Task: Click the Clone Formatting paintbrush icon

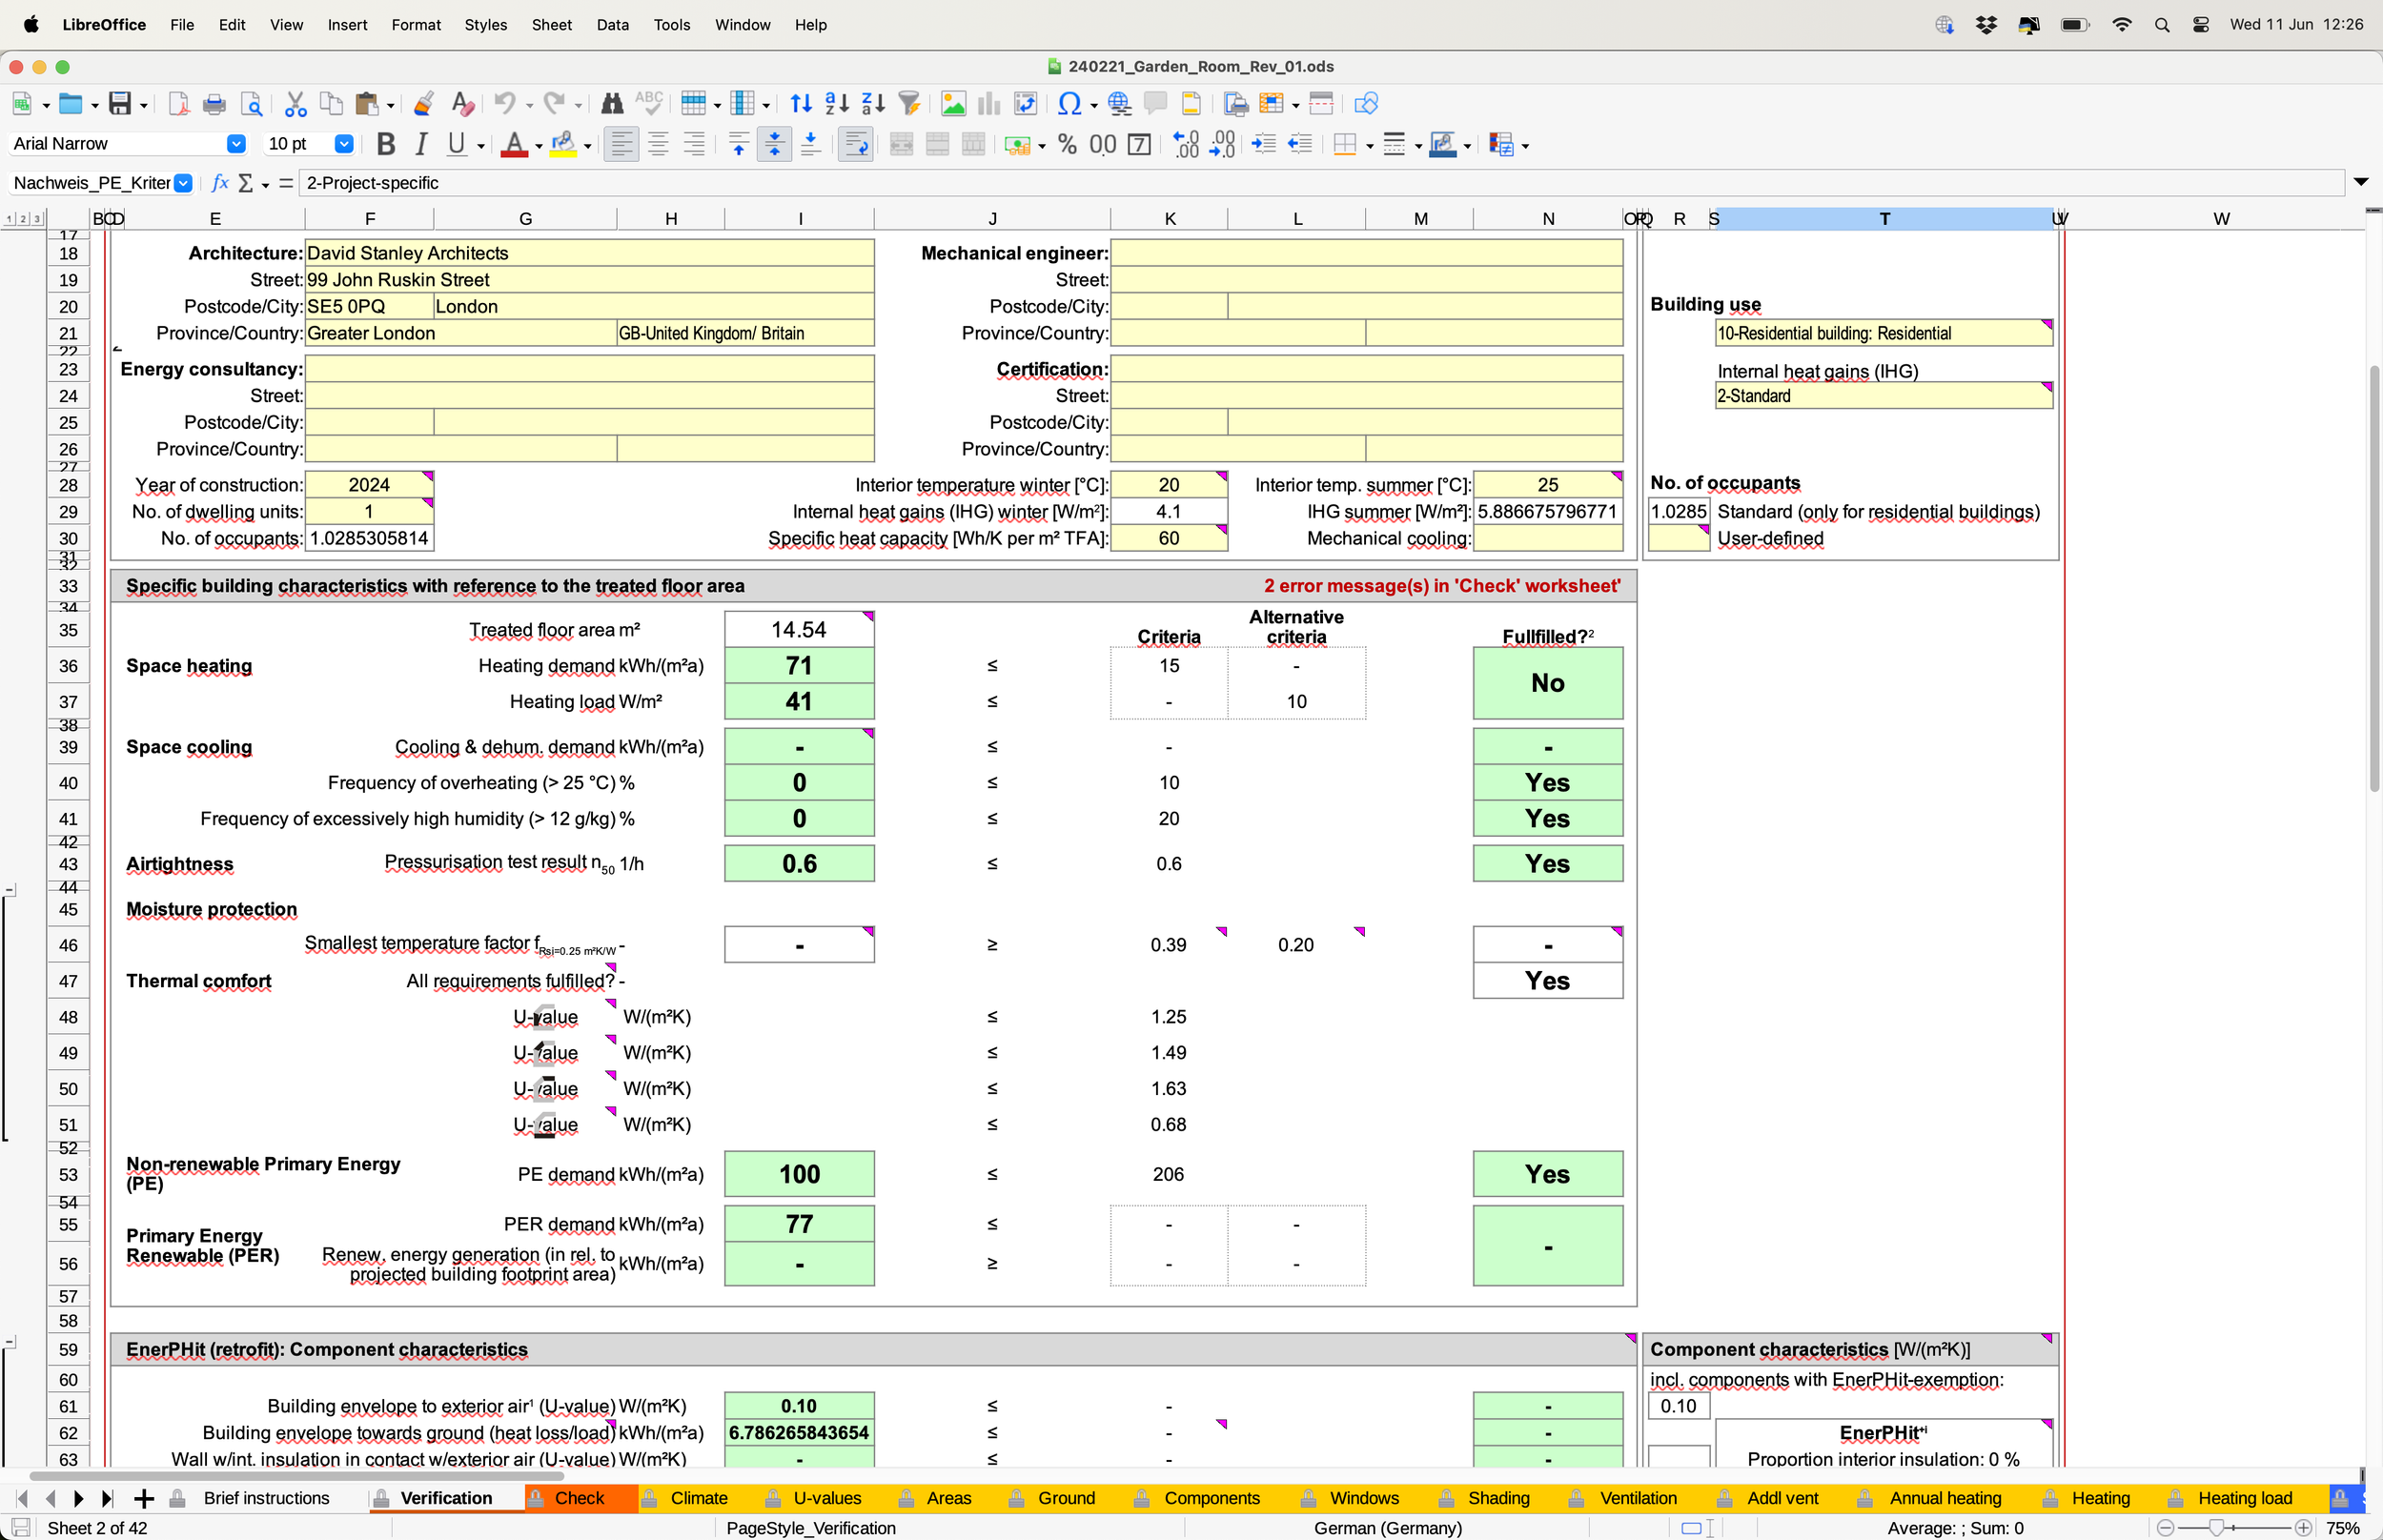Action: 424,104
